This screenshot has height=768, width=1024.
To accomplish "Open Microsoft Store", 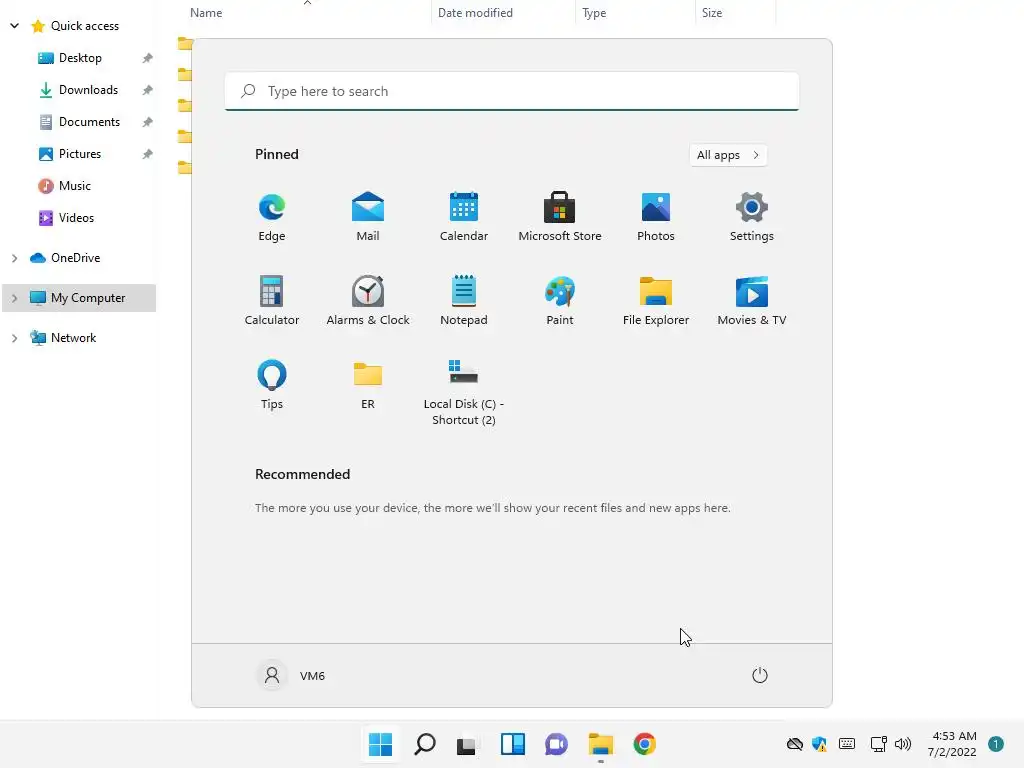I will coord(560,217).
